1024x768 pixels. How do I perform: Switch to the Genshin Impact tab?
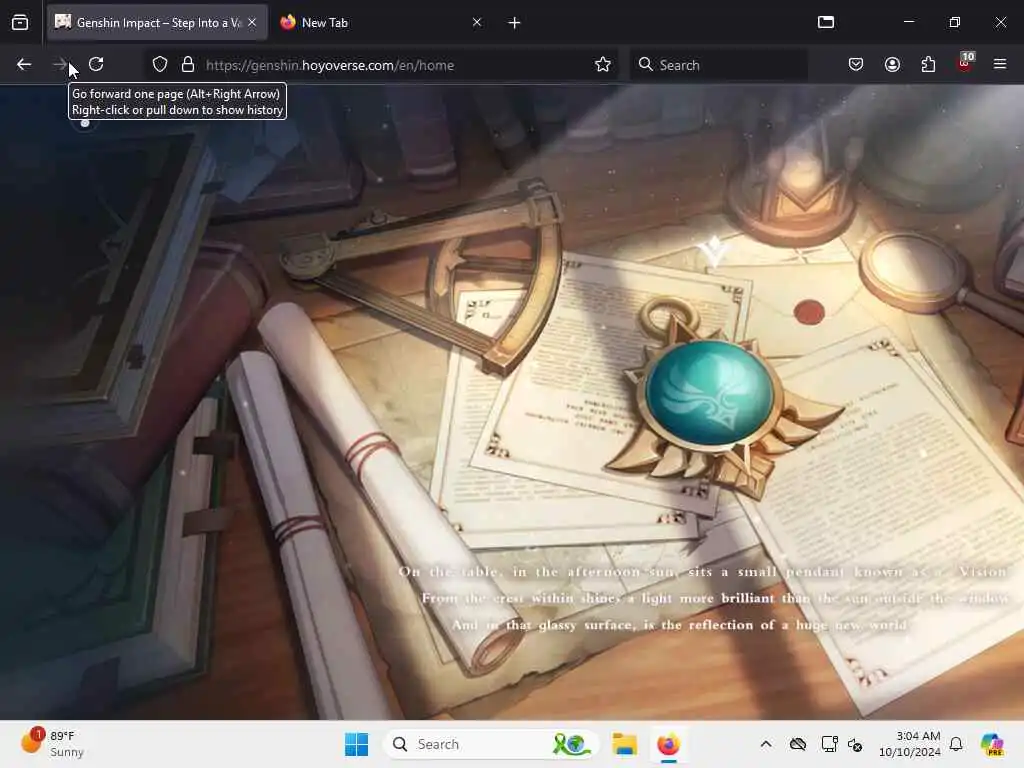coord(157,23)
